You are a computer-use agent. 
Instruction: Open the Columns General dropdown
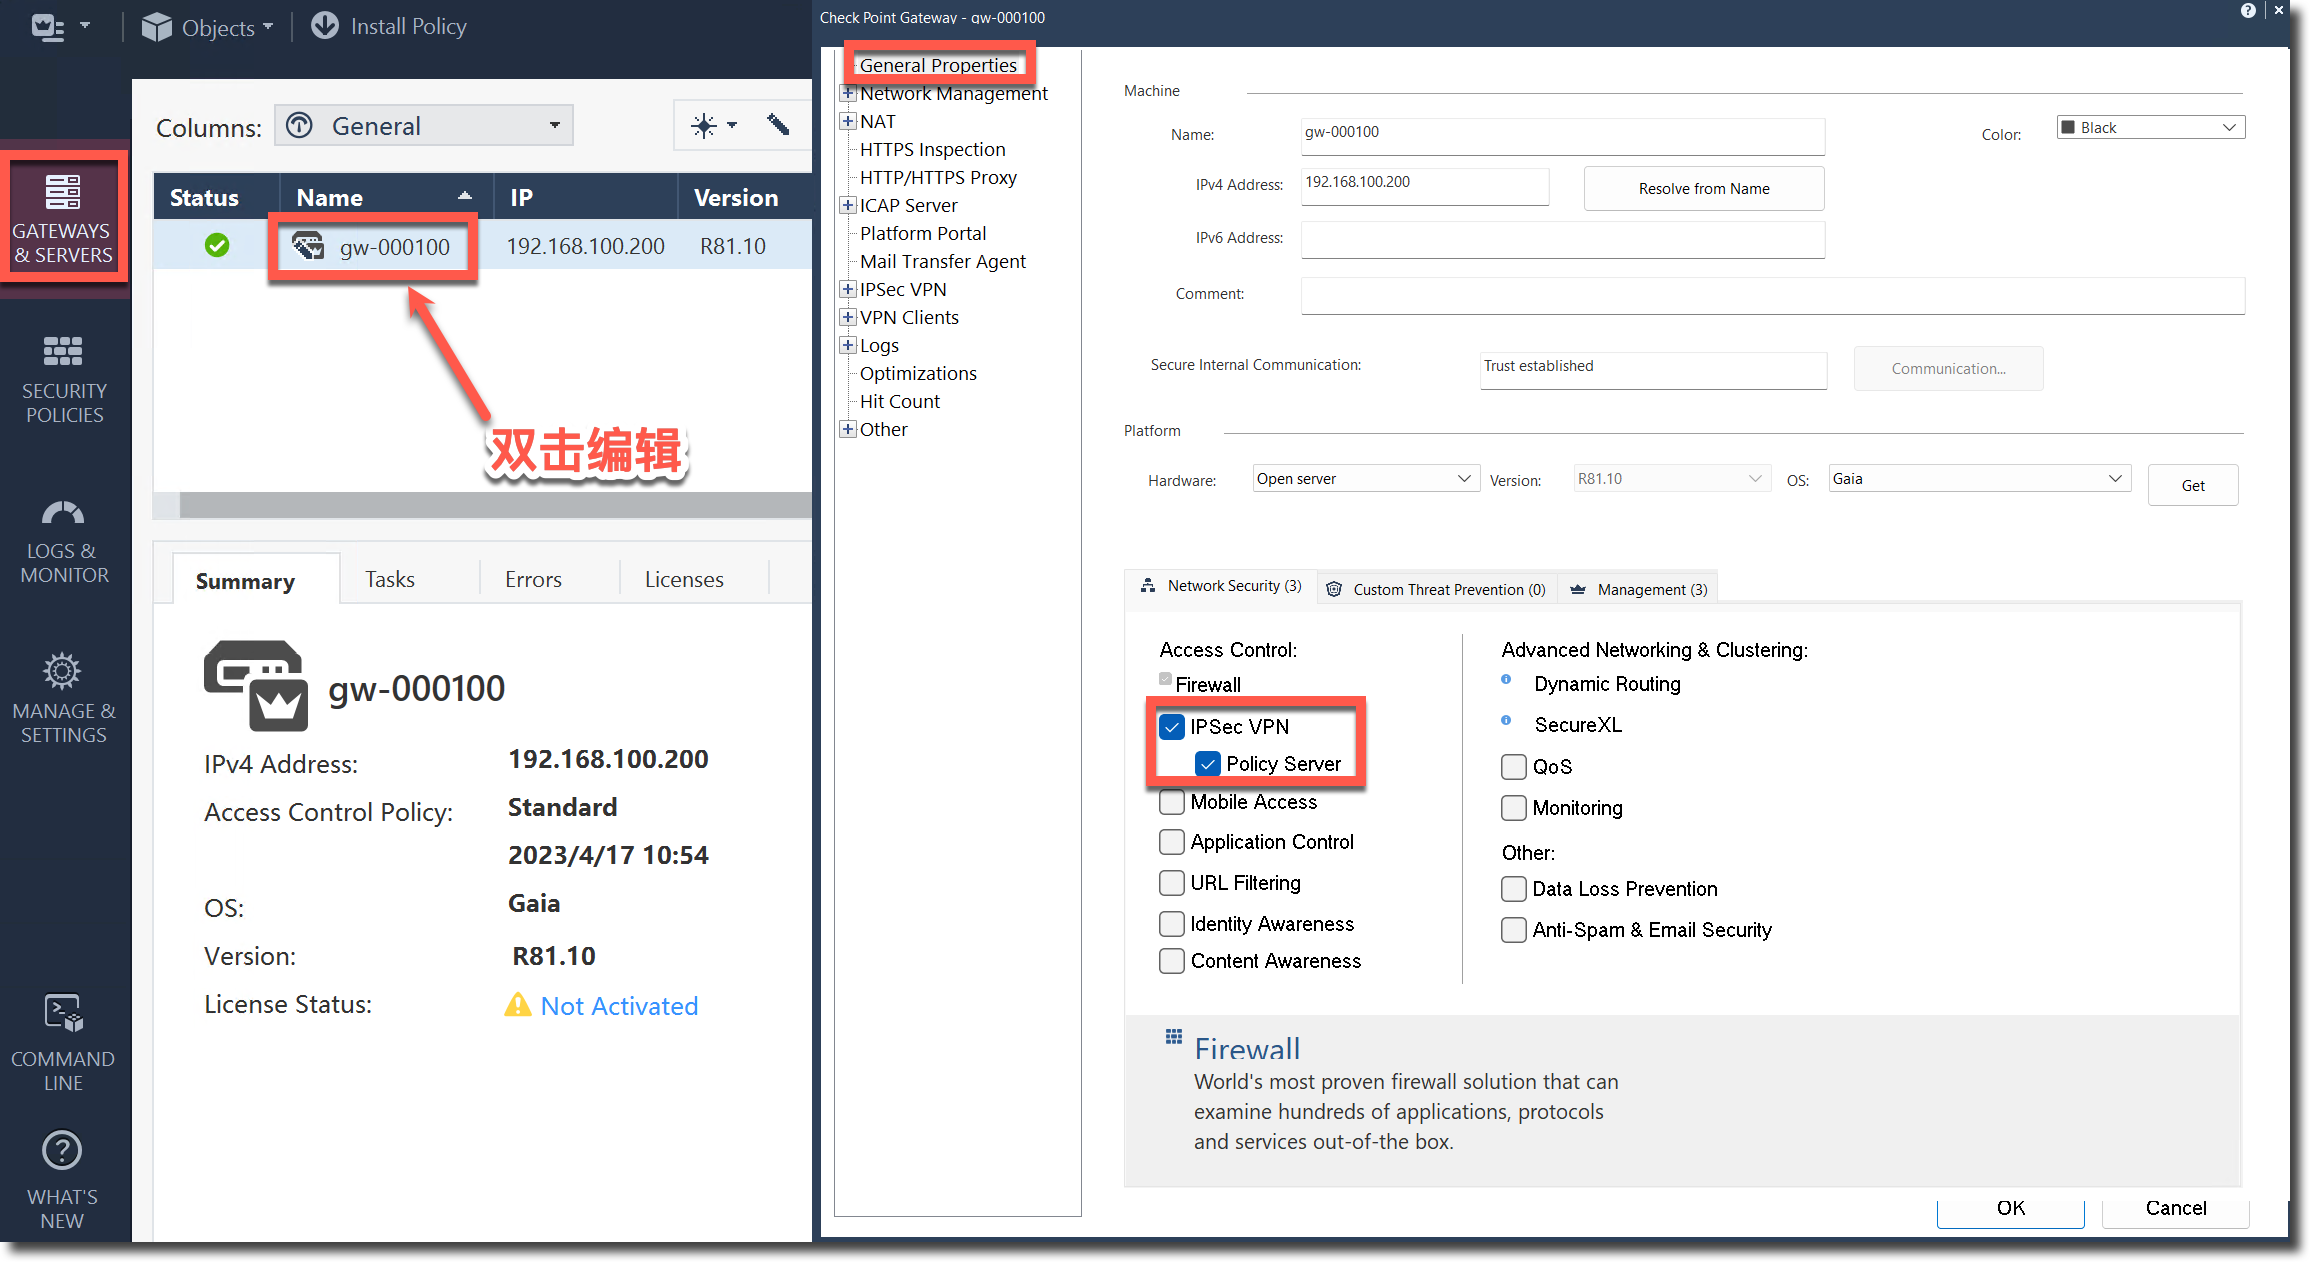click(x=424, y=126)
